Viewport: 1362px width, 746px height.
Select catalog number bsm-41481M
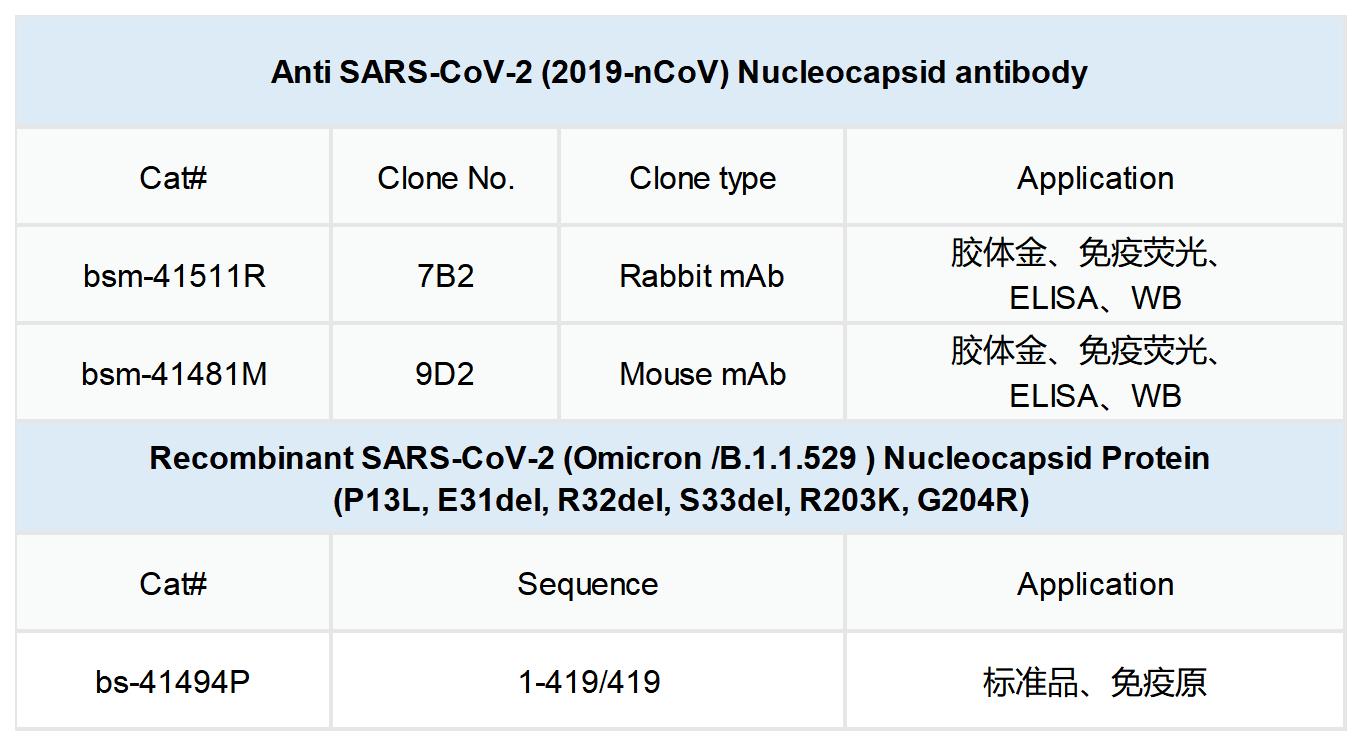click(174, 374)
